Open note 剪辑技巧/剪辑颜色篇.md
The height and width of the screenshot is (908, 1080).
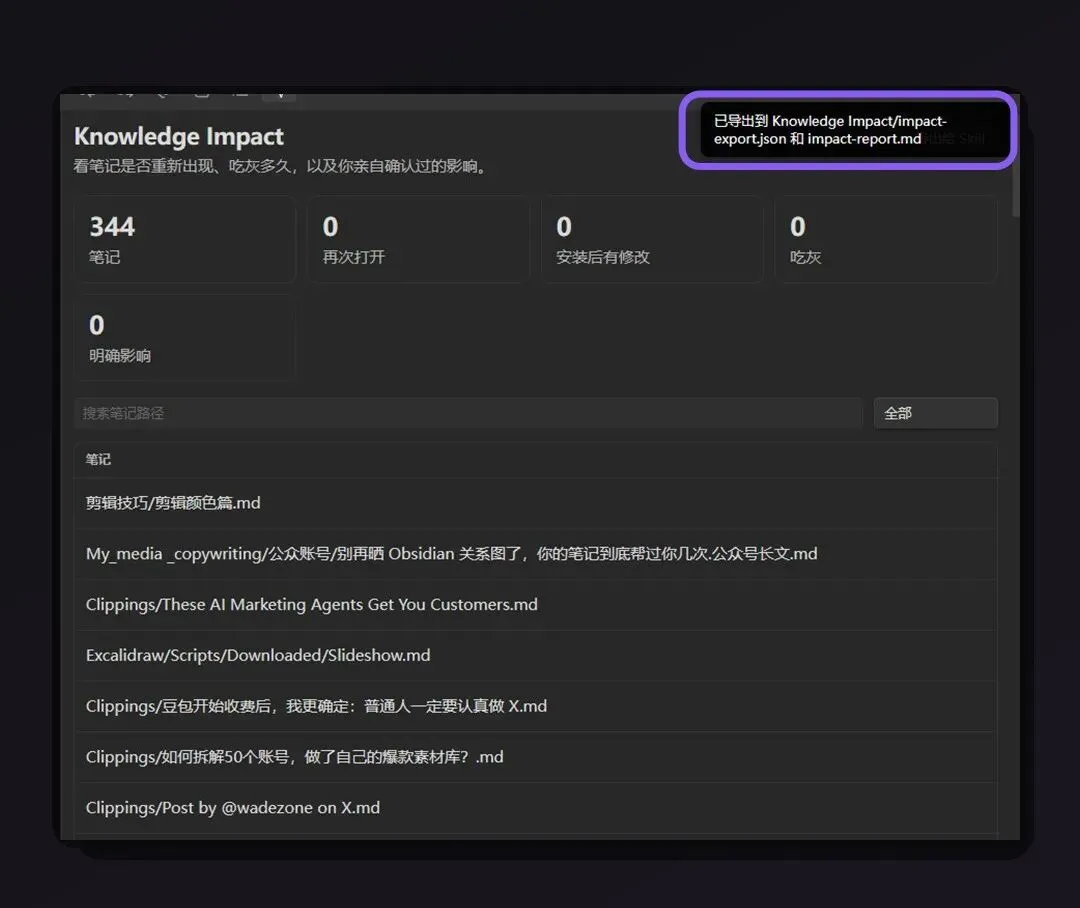tap(536, 503)
